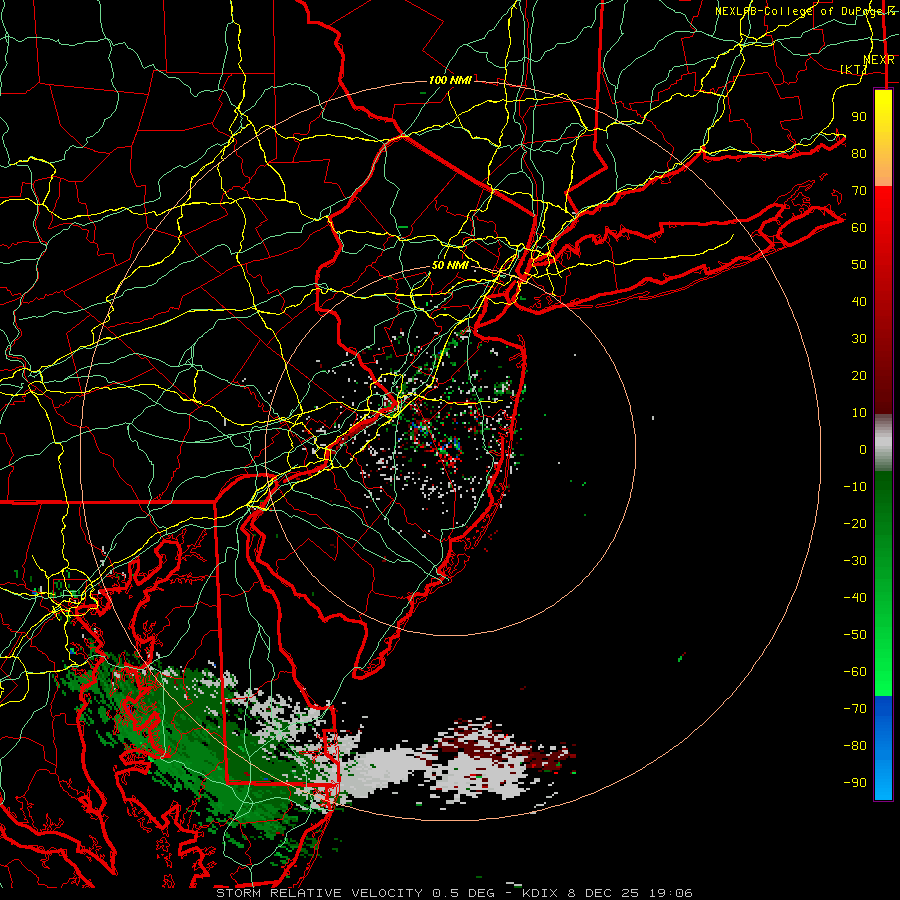Click the 90 value on the velocity scale

pyautogui.click(x=859, y=117)
